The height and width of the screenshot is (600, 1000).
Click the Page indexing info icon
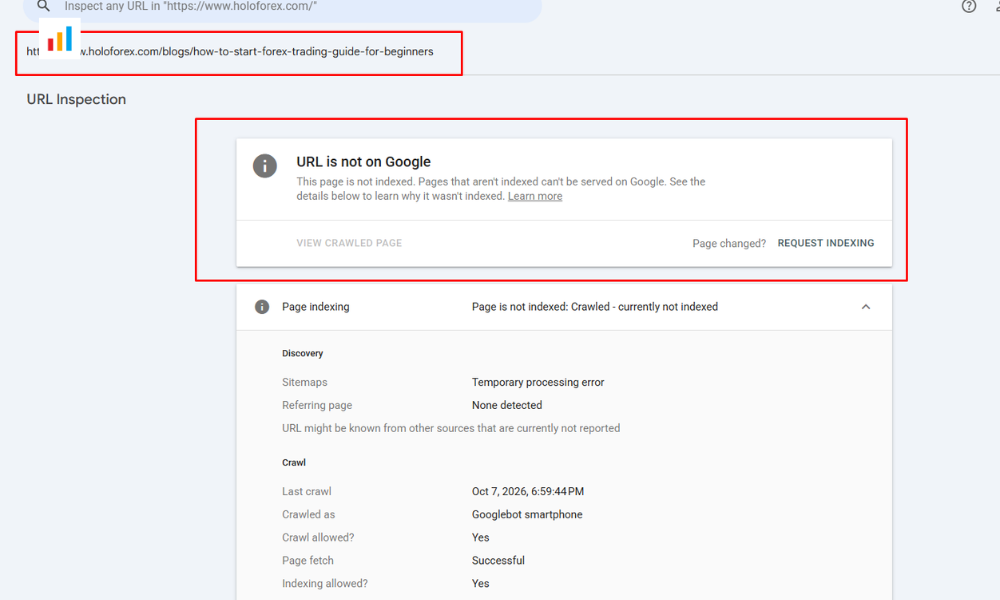point(261,307)
